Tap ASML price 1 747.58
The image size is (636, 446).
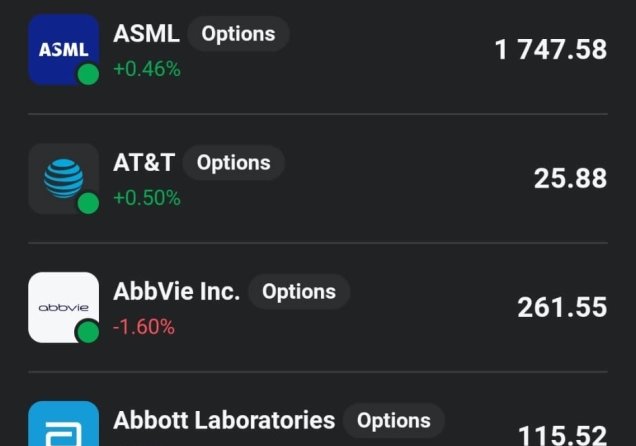(x=551, y=49)
